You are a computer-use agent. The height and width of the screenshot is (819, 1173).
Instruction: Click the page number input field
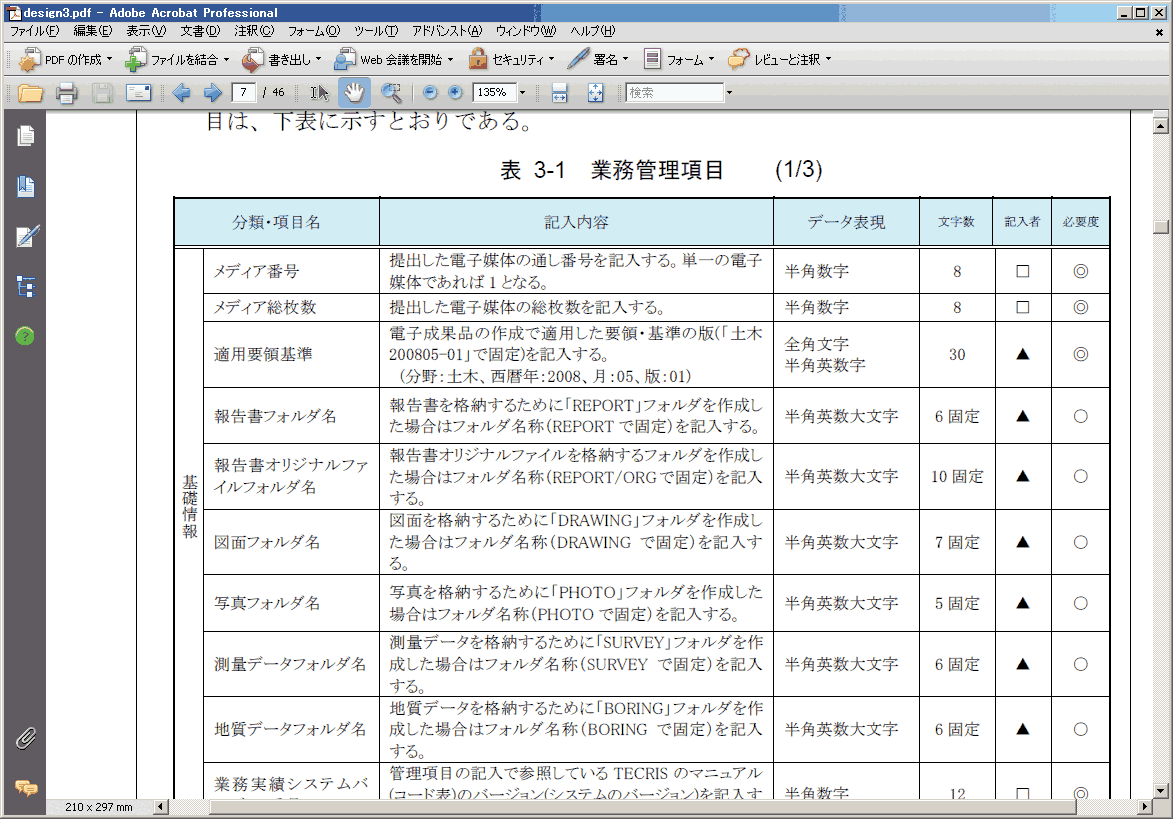click(x=244, y=93)
